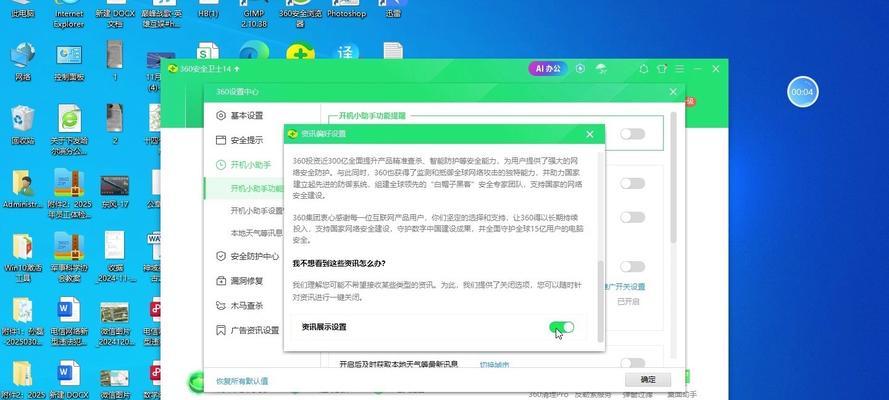Click the 切换城市 link

[494, 364]
